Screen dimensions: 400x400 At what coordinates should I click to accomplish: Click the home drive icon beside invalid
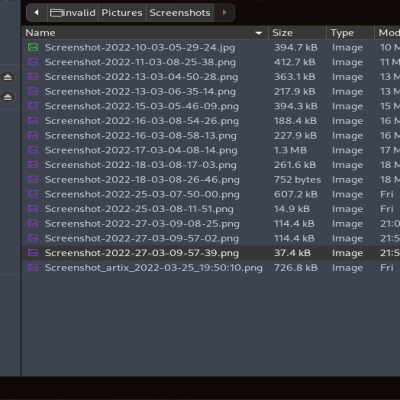(x=56, y=13)
